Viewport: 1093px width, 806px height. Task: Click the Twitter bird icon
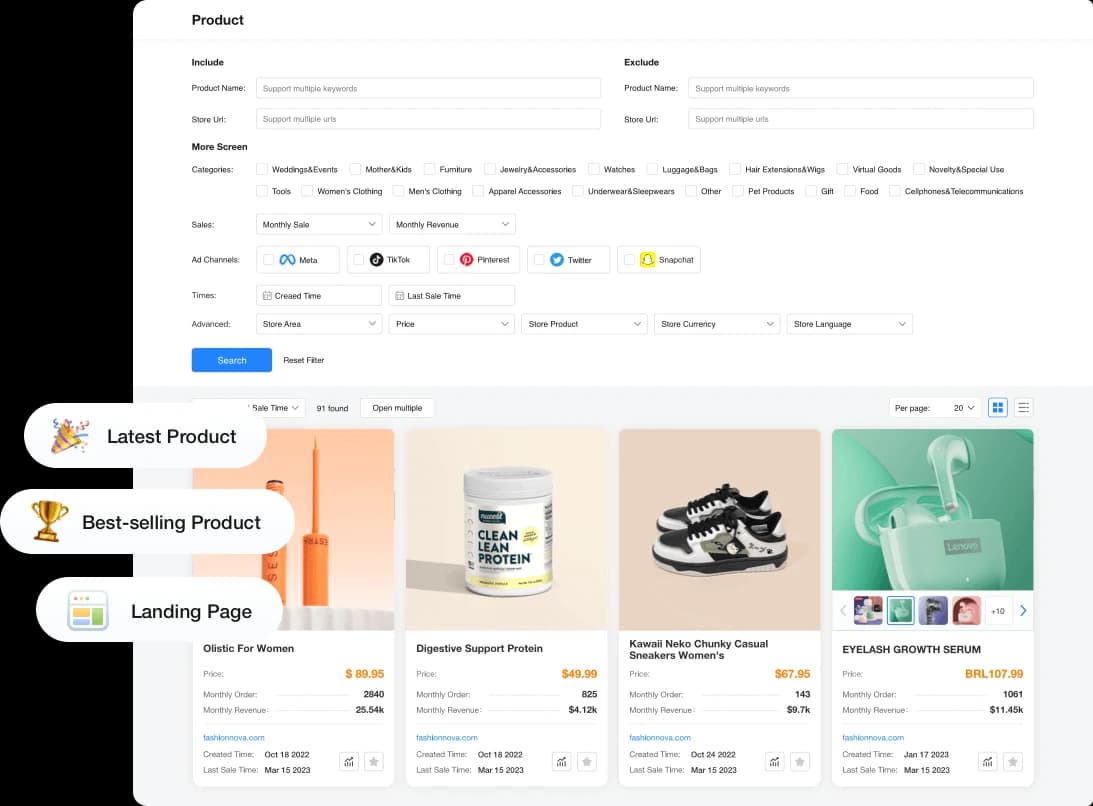pyautogui.click(x=556, y=260)
